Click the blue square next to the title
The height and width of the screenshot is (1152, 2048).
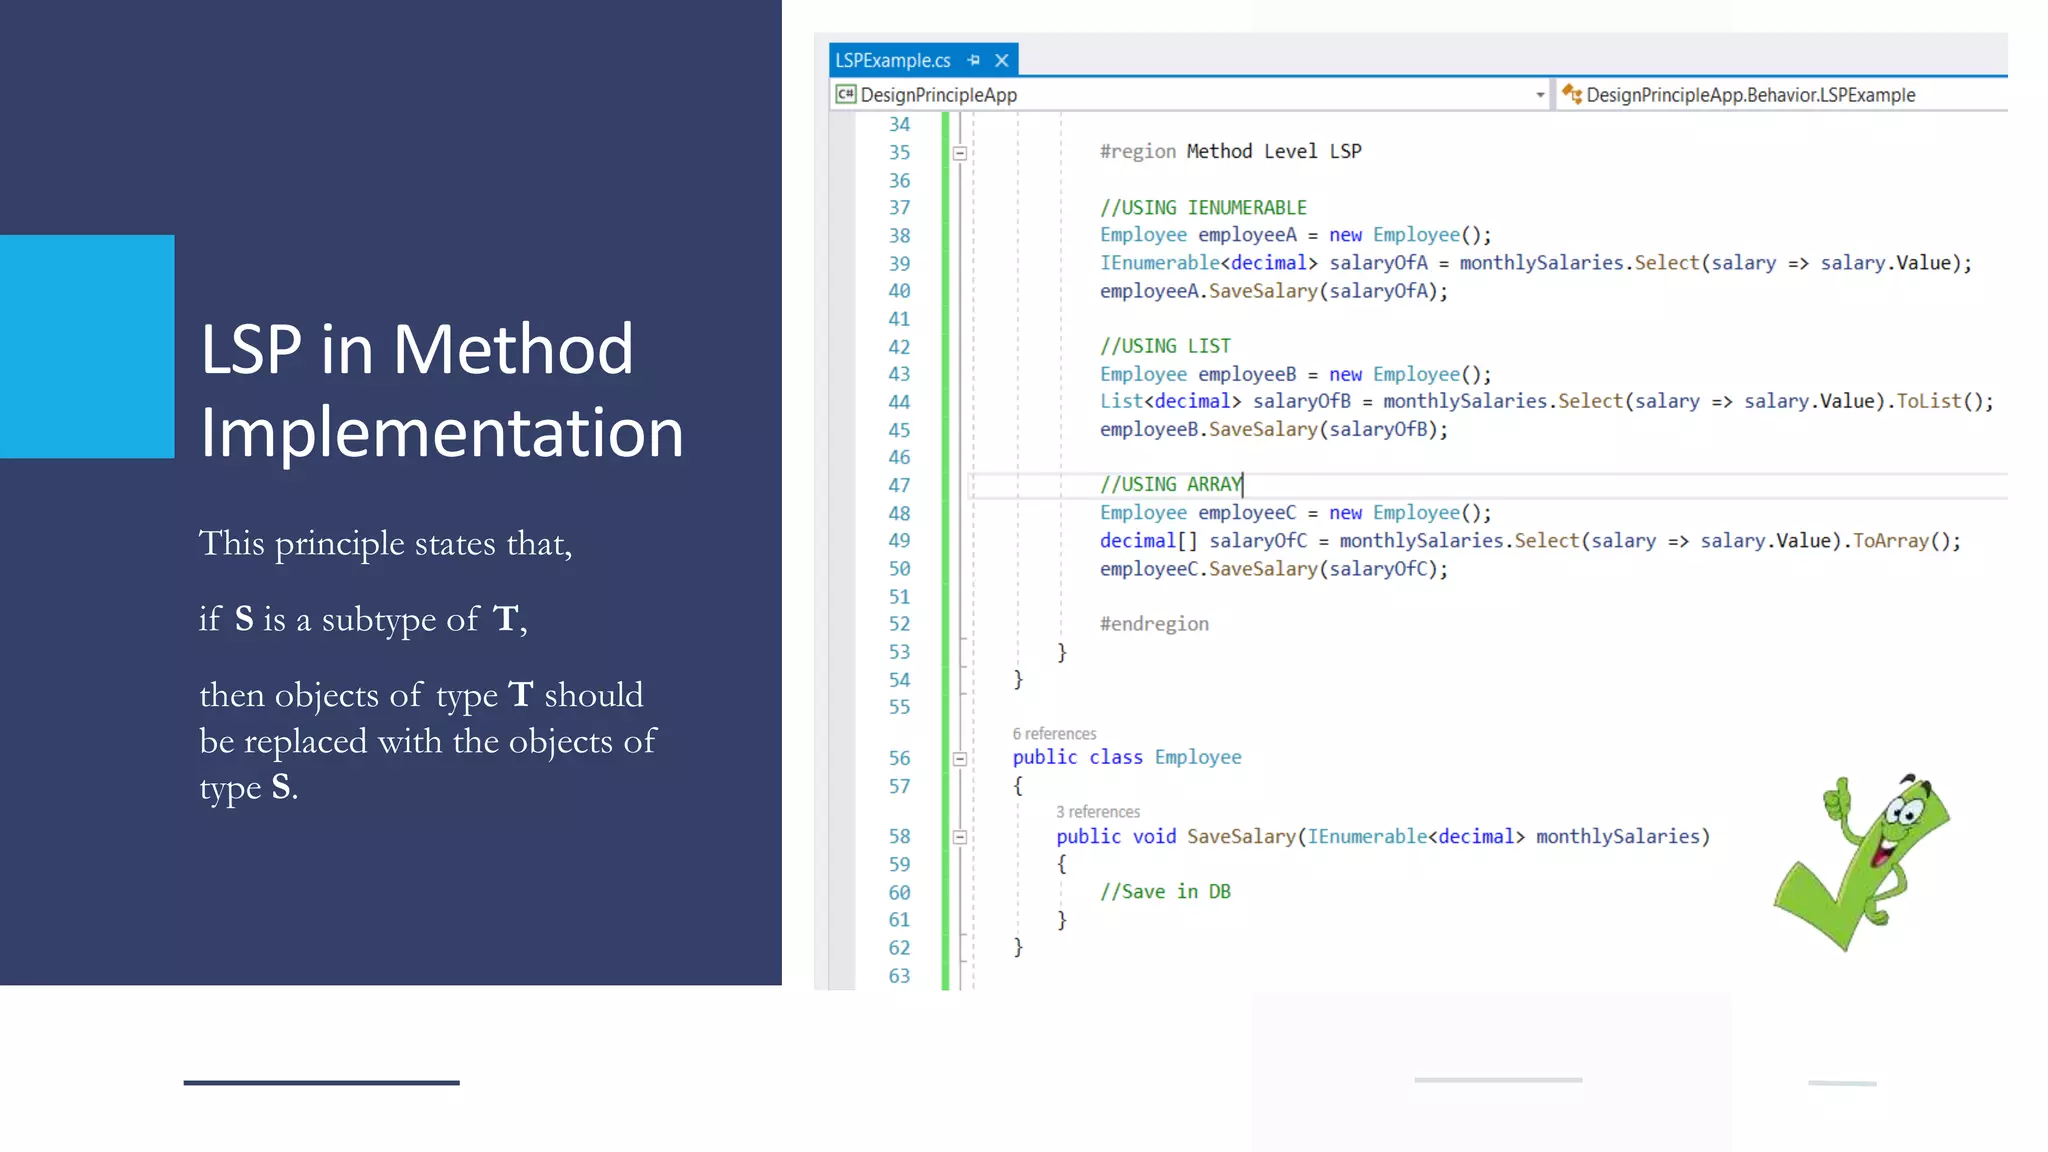click(87, 346)
